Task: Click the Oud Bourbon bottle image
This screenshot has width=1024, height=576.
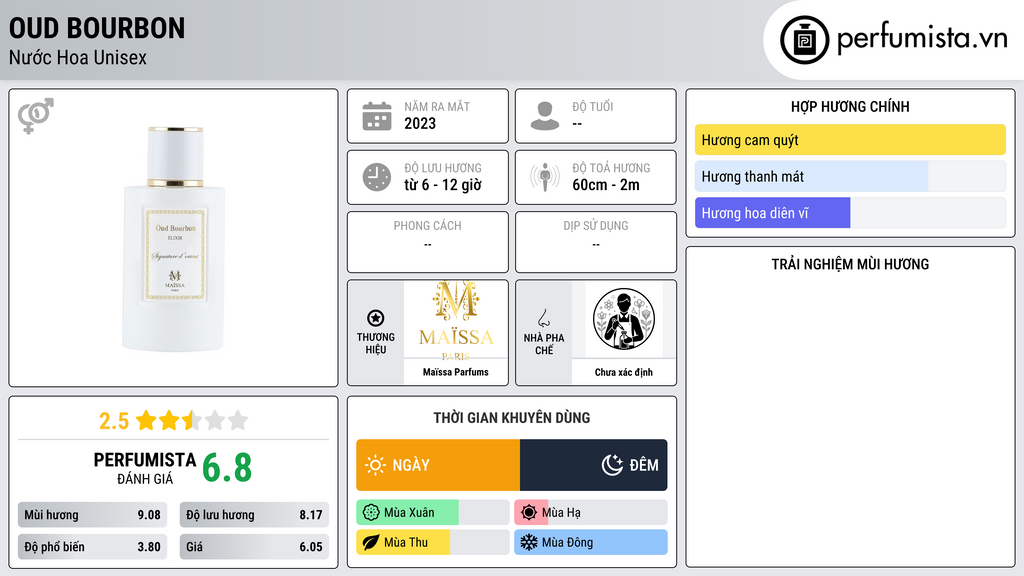Action: [174, 239]
